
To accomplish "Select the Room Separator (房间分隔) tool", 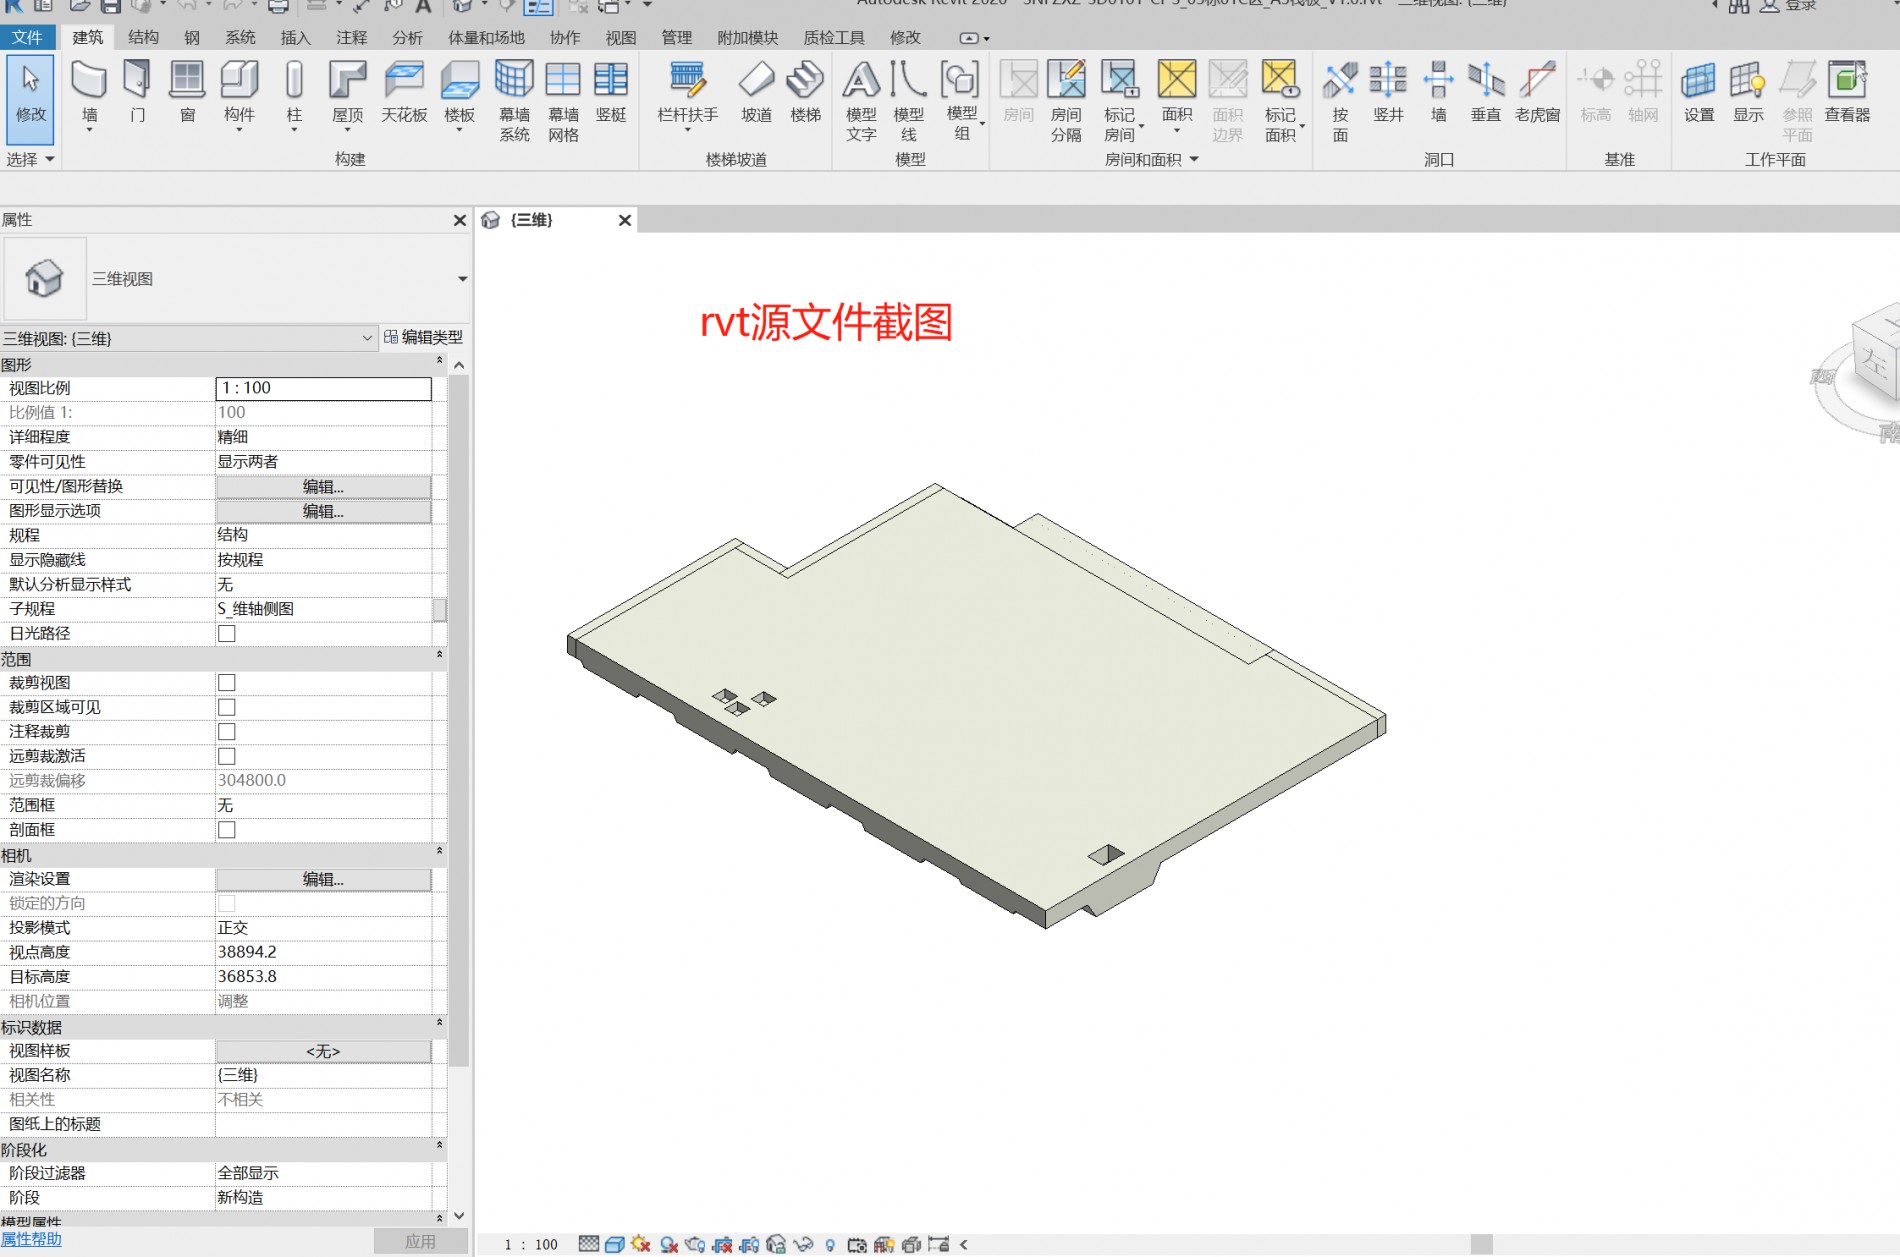I will 1066,100.
